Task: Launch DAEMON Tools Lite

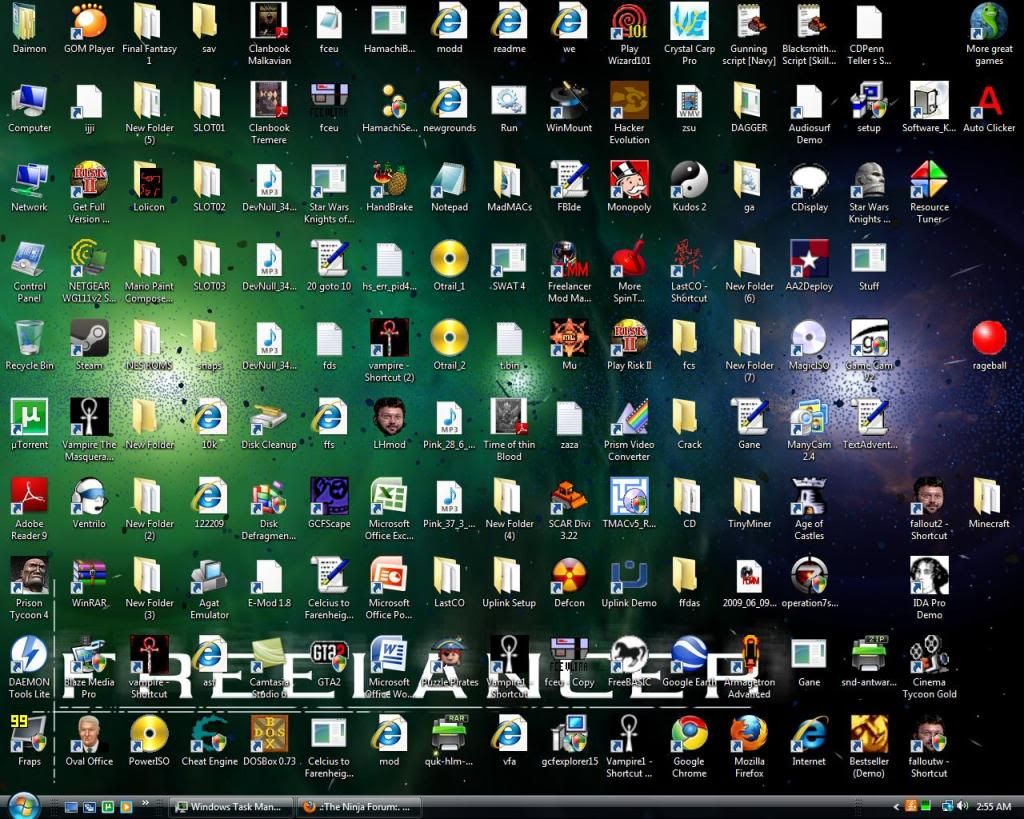Action: [x=29, y=655]
